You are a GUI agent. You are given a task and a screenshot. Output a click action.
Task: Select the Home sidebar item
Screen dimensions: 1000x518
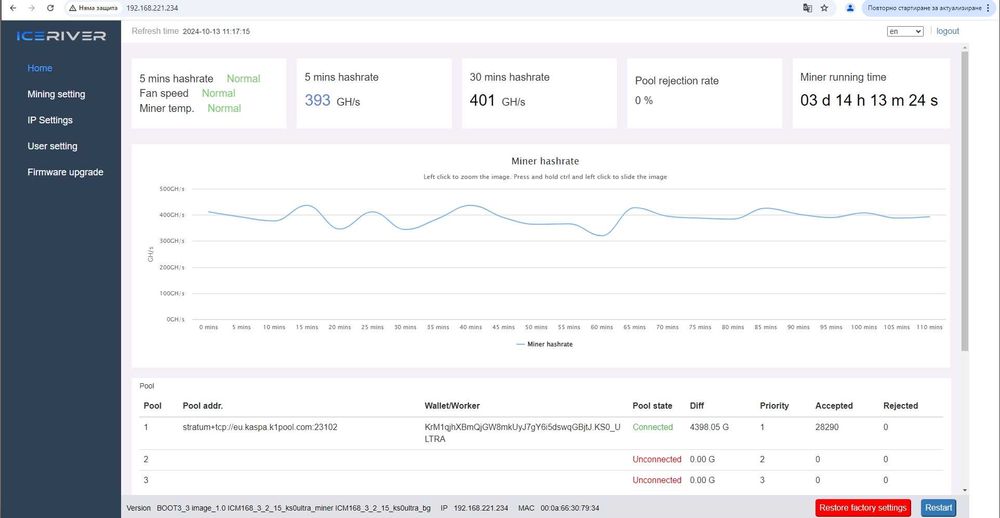pyautogui.click(x=40, y=68)
